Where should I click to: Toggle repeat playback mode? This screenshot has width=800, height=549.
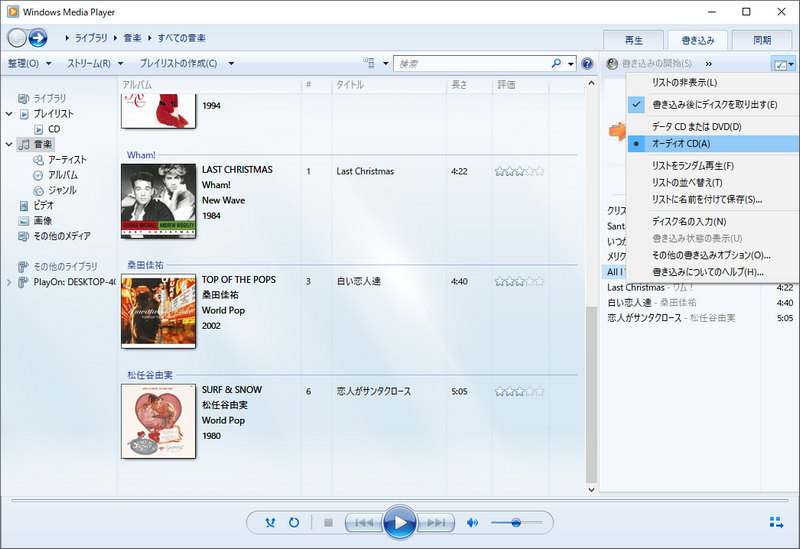(x=294, y=522)
